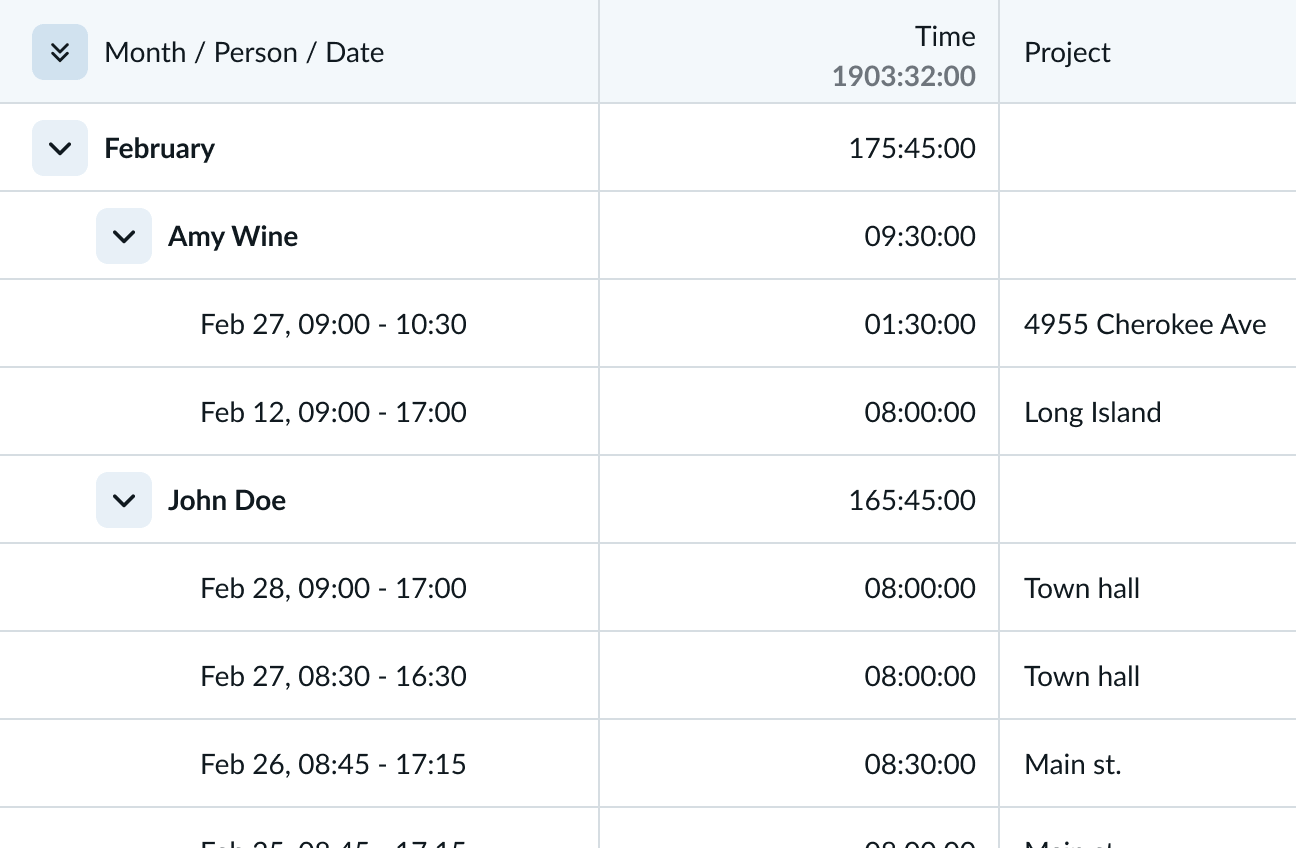Image resolution: width=1296 pixels, height=848 pixels.
Task: Collapse the February month group
Action: click(x=60, y=148)
